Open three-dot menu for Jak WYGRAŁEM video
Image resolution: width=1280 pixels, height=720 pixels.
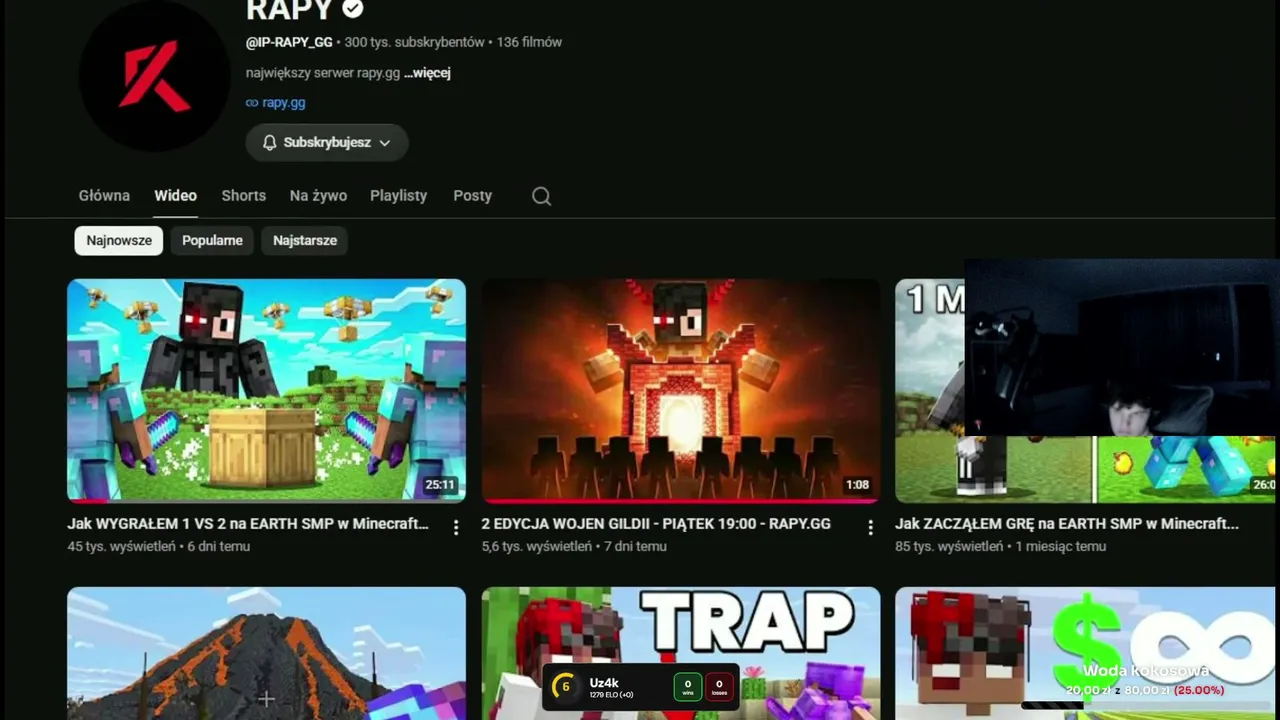pos(456,527)
